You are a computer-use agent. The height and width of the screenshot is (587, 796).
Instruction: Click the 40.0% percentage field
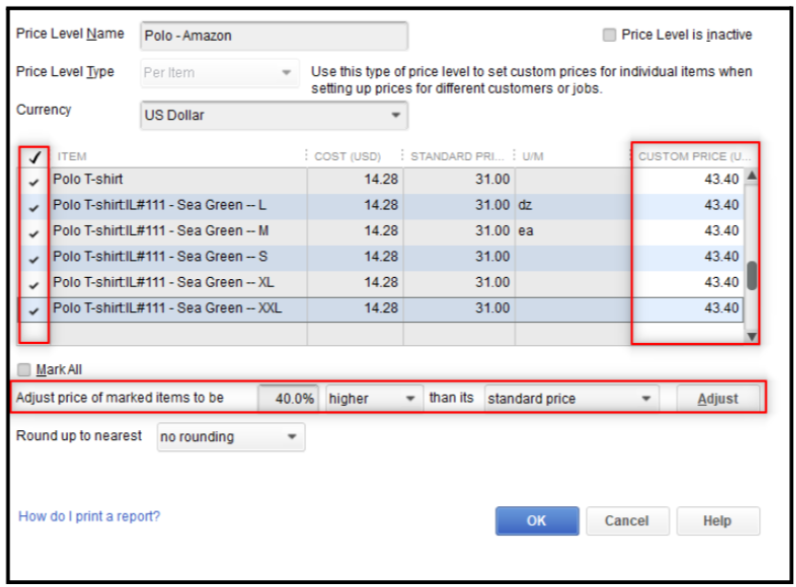tap(288, 398)
